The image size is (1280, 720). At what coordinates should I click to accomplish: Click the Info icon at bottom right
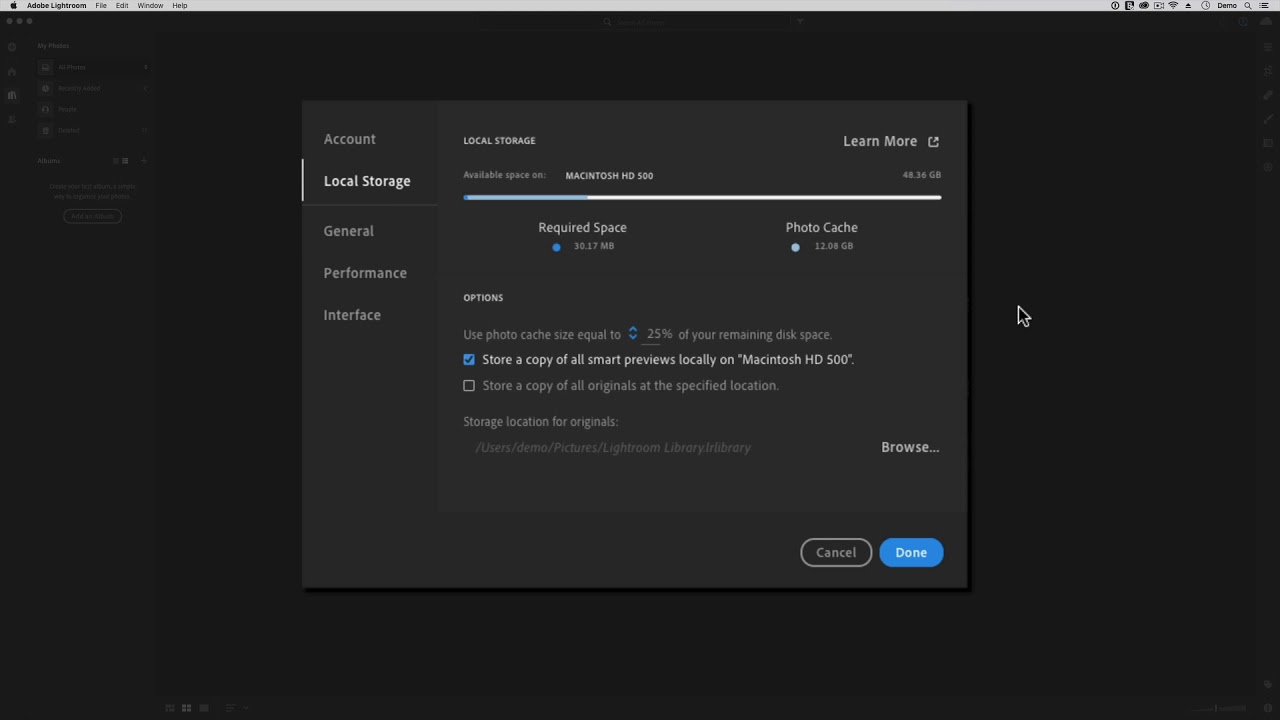pyautogui.click(x=1268, y=708)
